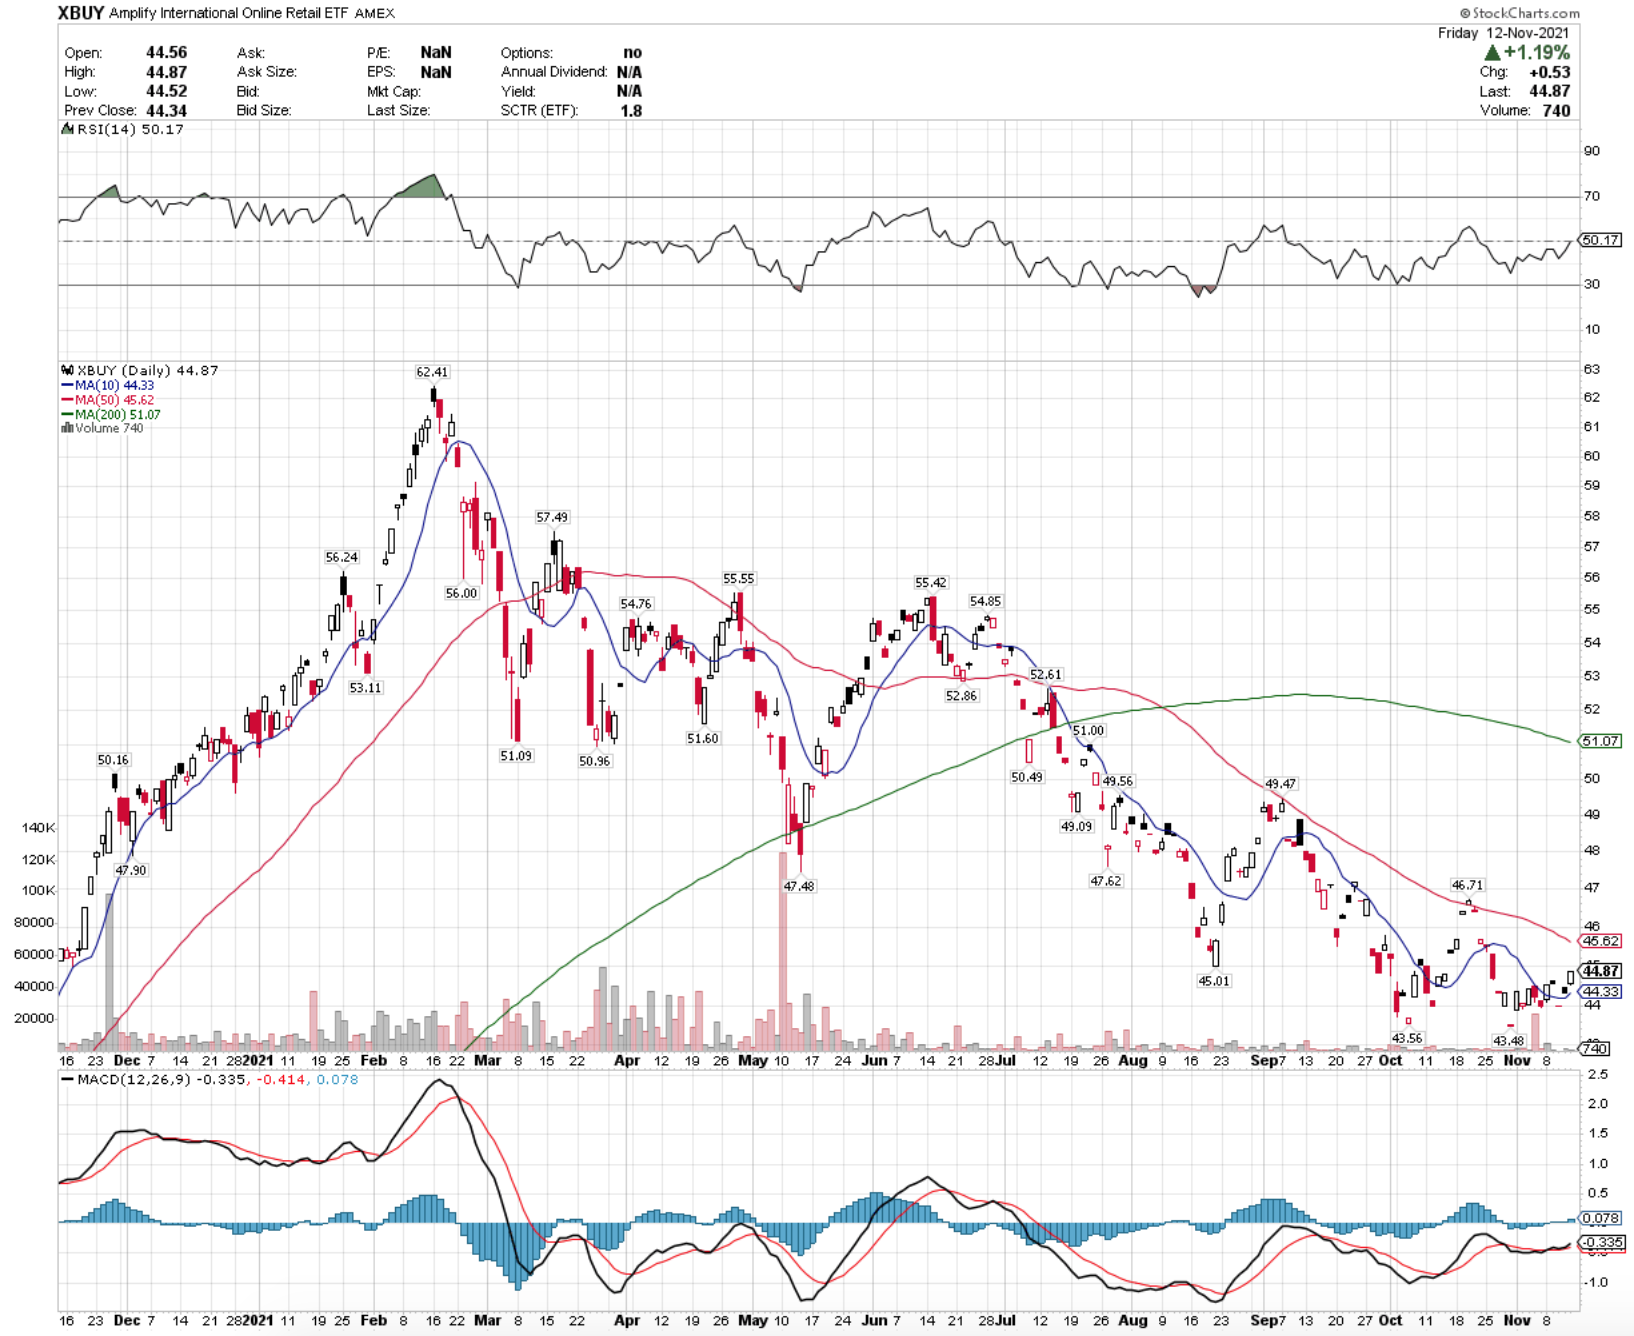Click the 45.01 price annotation
This screenshot has height=1336, width=1634.
1214,981
